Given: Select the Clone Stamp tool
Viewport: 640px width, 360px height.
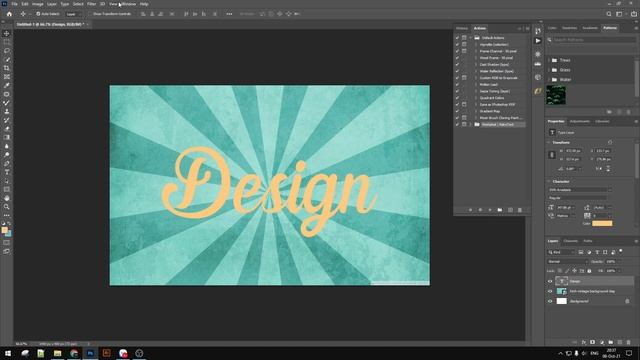Looking at the screenshot, I should tap(7, 111).
